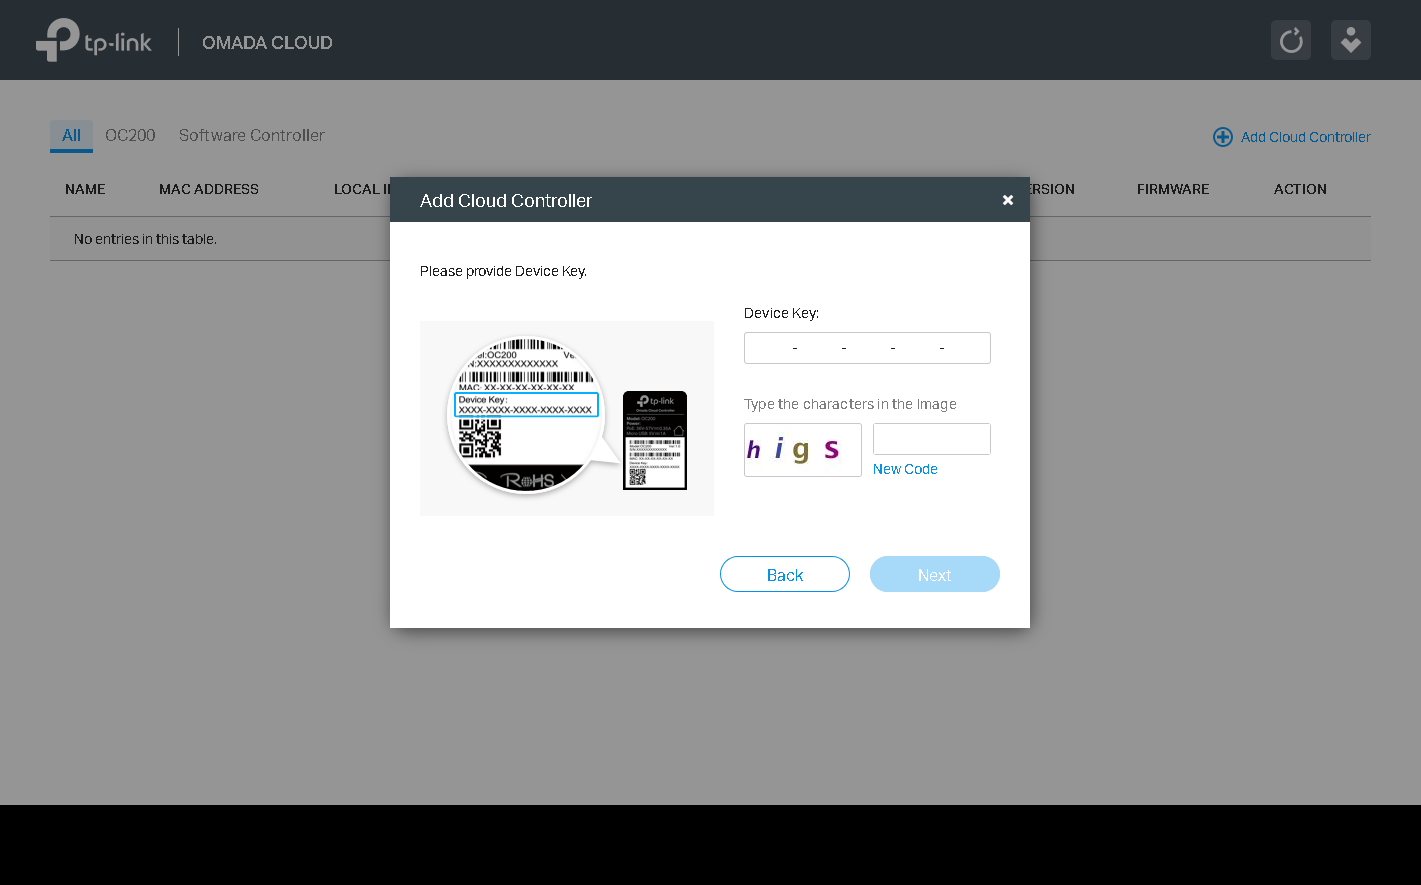The image size is (1421, 885).
Task: Switch to the Software Controller tab
Action: pyautogui.click(x=252, y=135)
